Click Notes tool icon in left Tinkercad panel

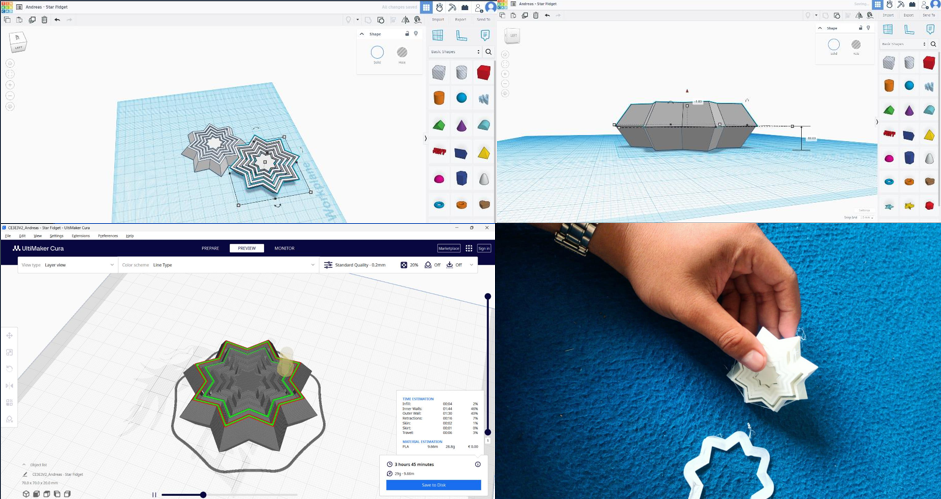click(x=485, y=35)
